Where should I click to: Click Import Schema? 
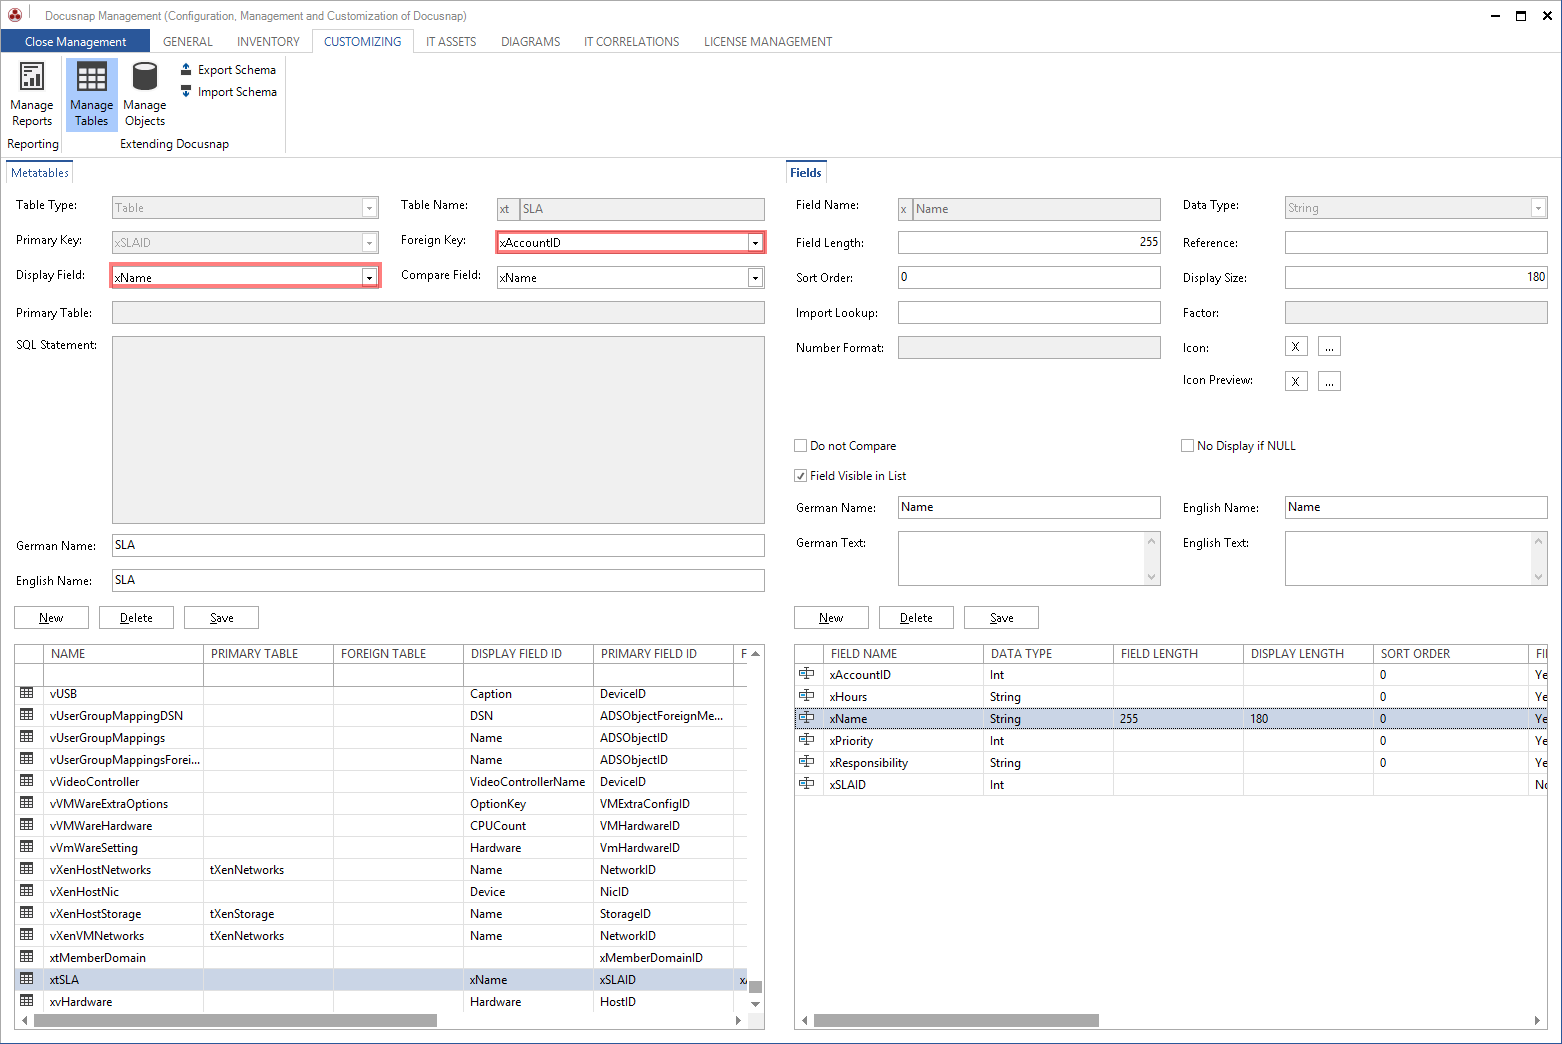click(x=228, y=92)
